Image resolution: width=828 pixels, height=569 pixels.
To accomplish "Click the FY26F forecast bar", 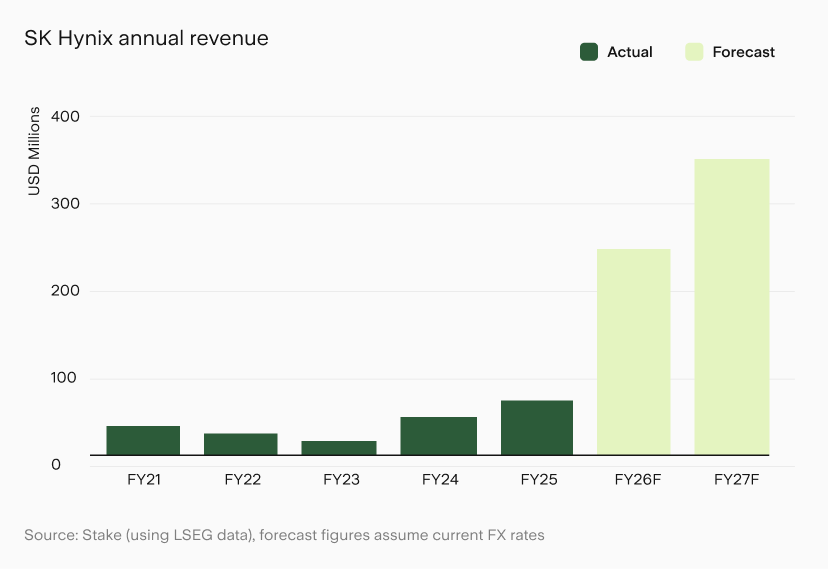I will 634,352.
